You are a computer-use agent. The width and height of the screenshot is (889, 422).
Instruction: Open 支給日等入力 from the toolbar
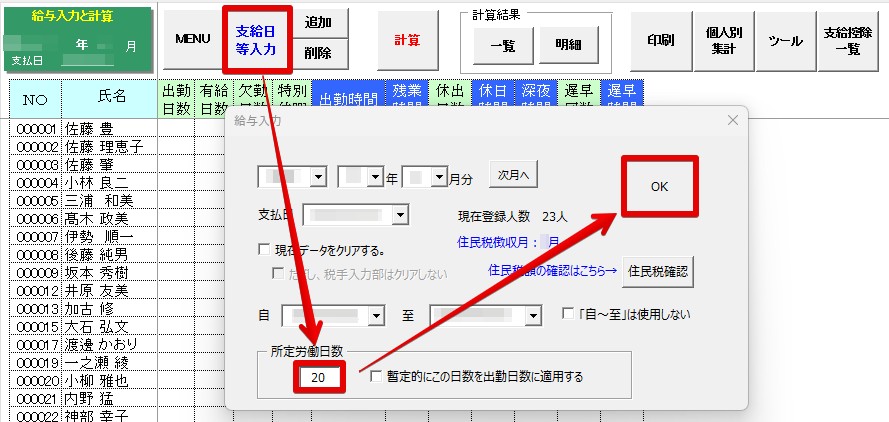point(257,39)
